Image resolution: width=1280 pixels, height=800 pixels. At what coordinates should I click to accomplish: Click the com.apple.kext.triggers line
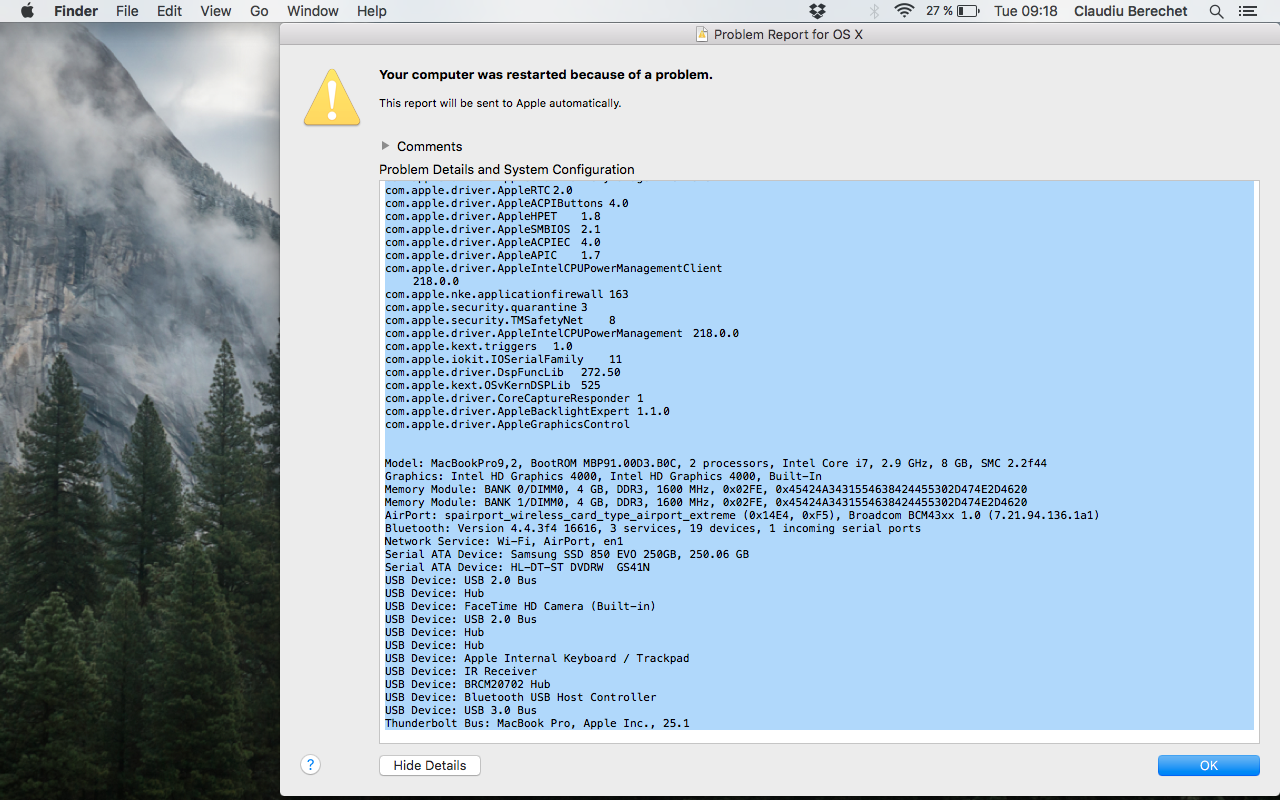(x=479, y=346)
